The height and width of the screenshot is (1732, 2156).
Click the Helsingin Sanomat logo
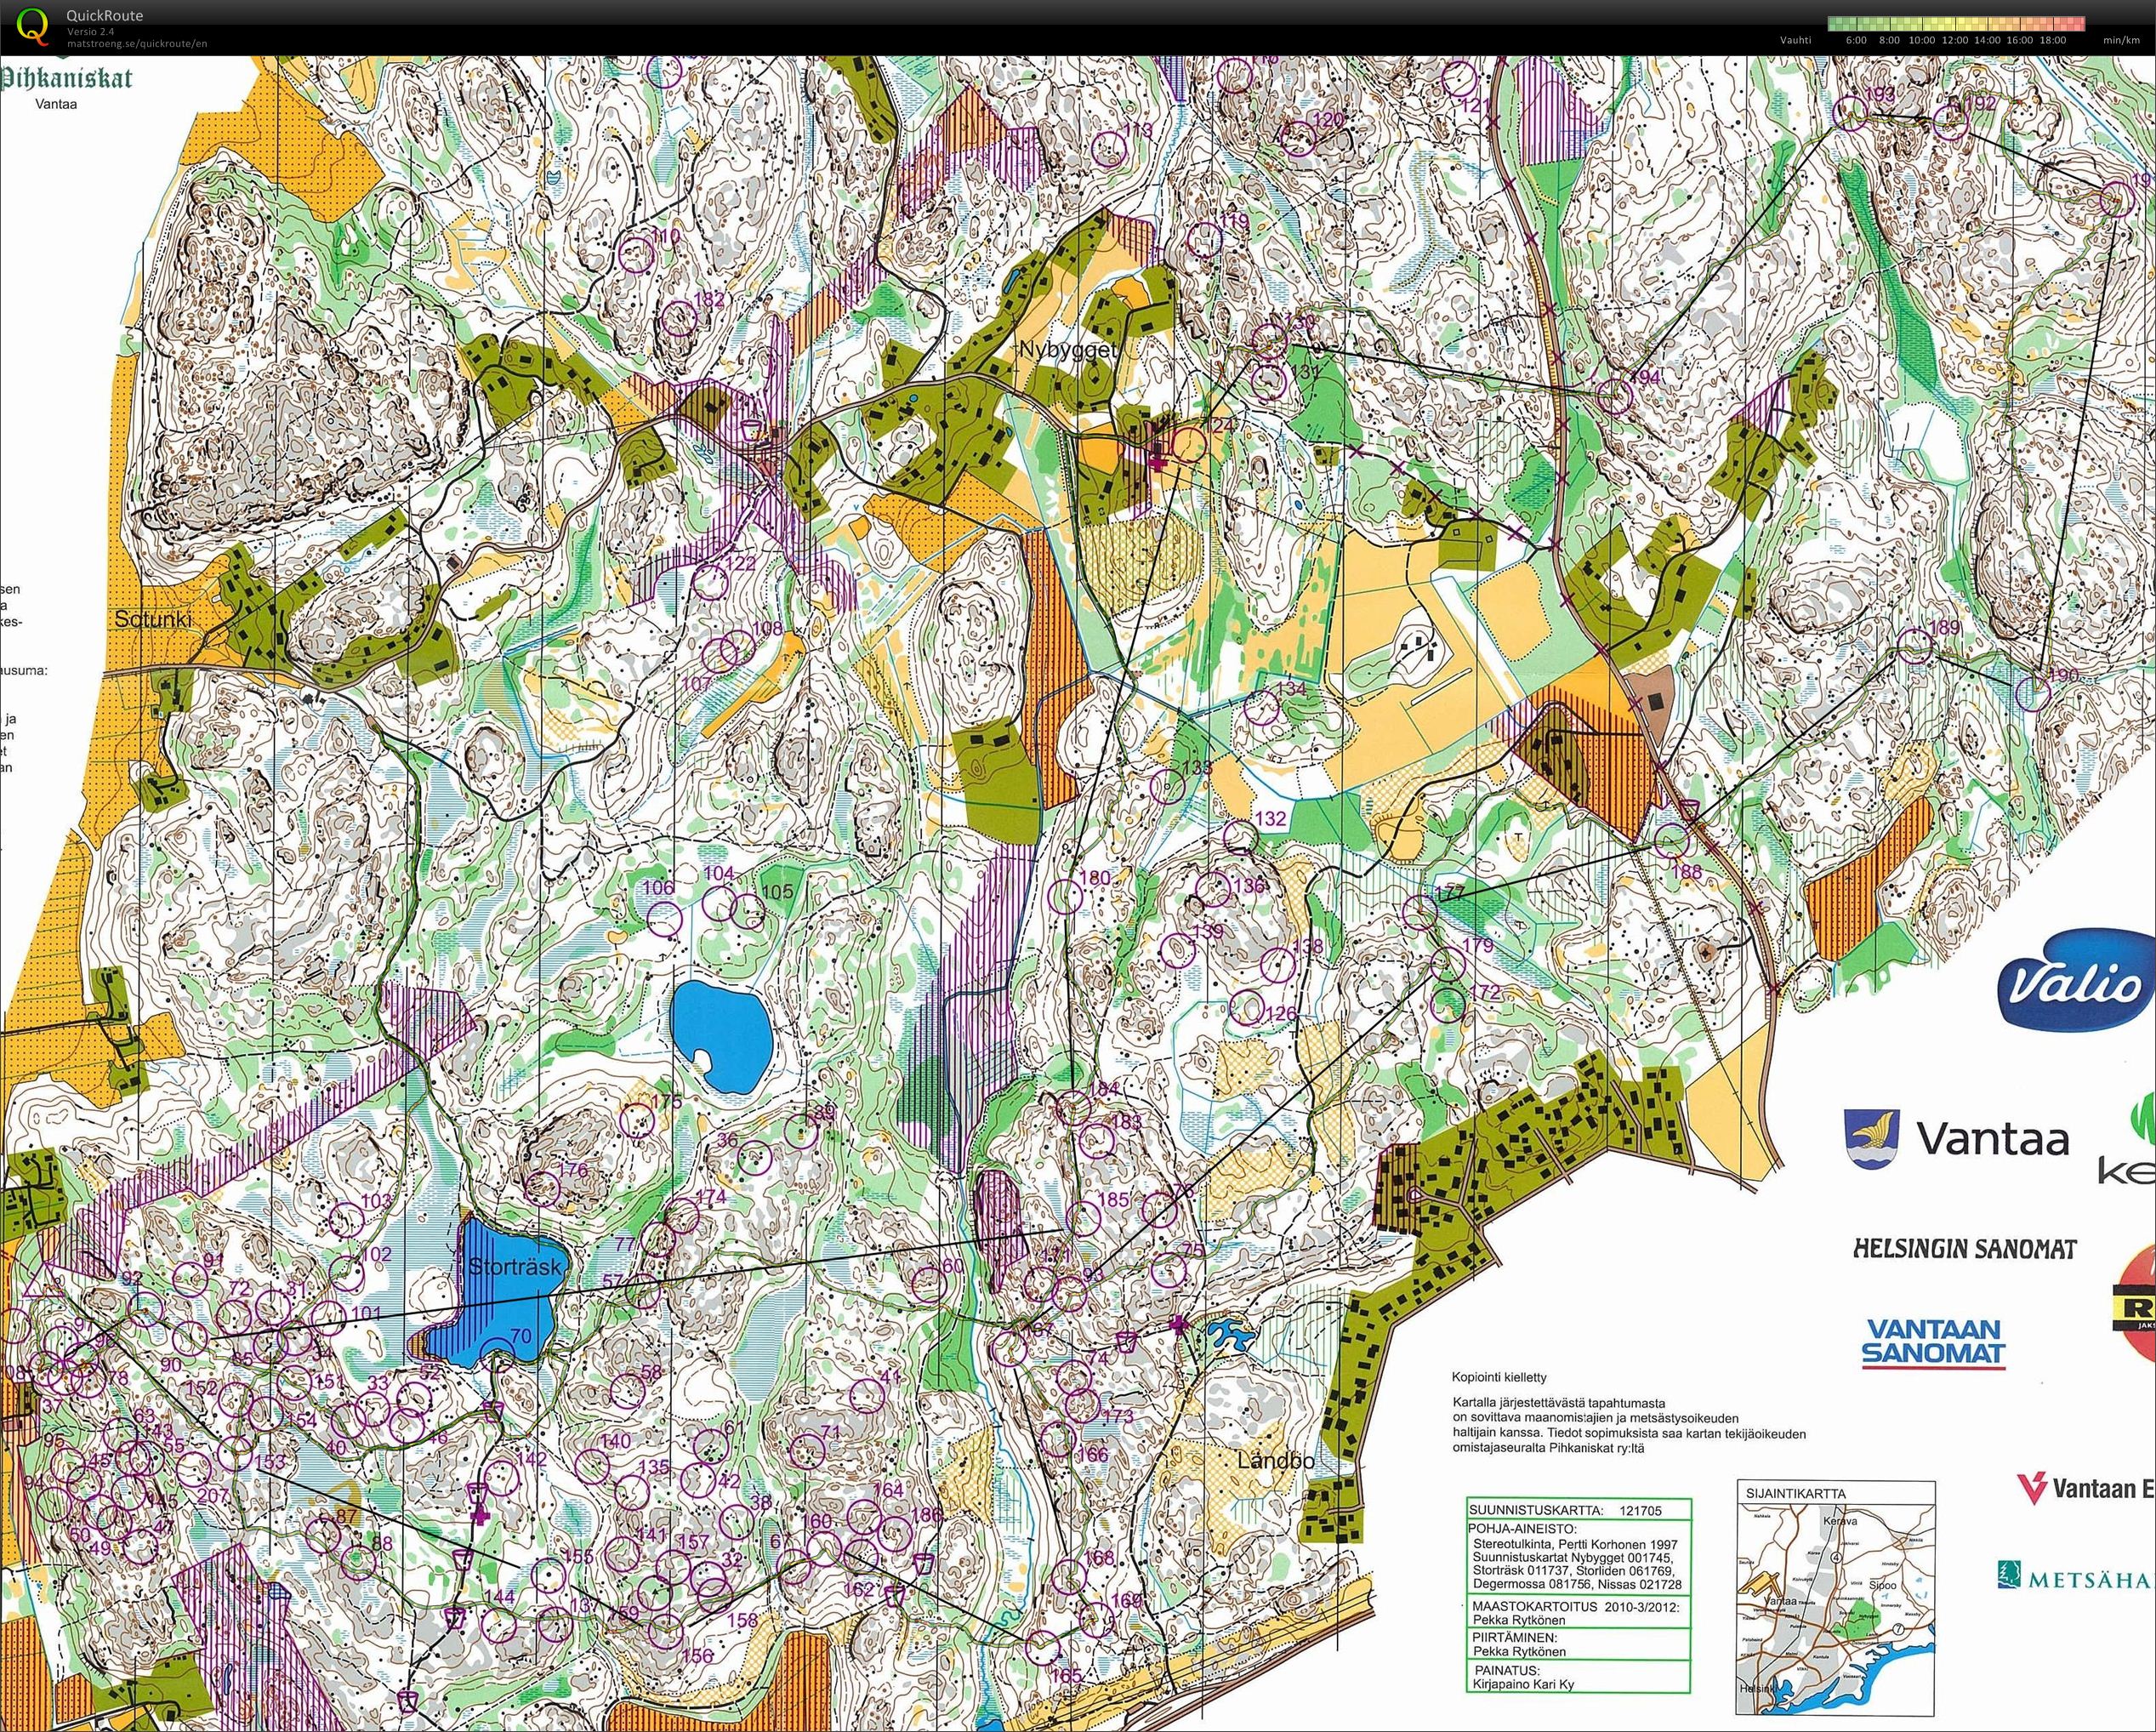pos(1964,1249)
